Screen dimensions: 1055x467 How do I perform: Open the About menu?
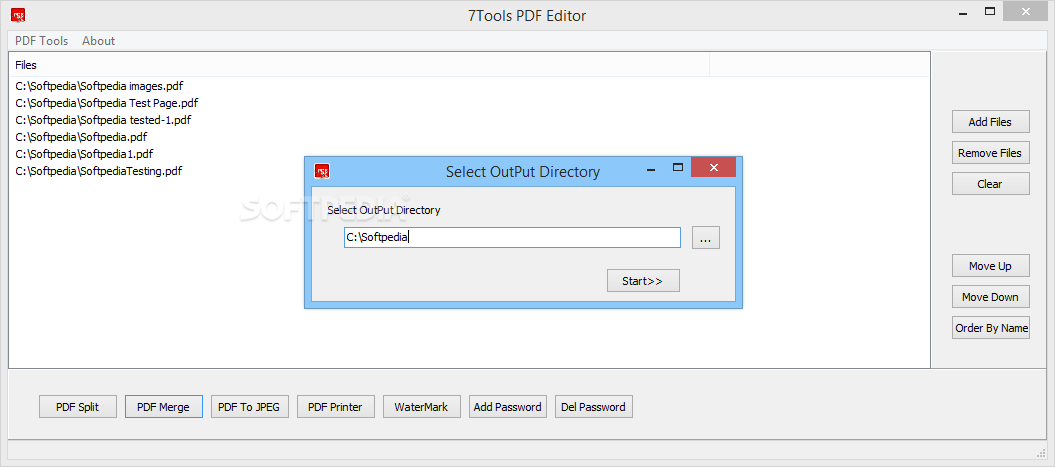click(98, 40)
